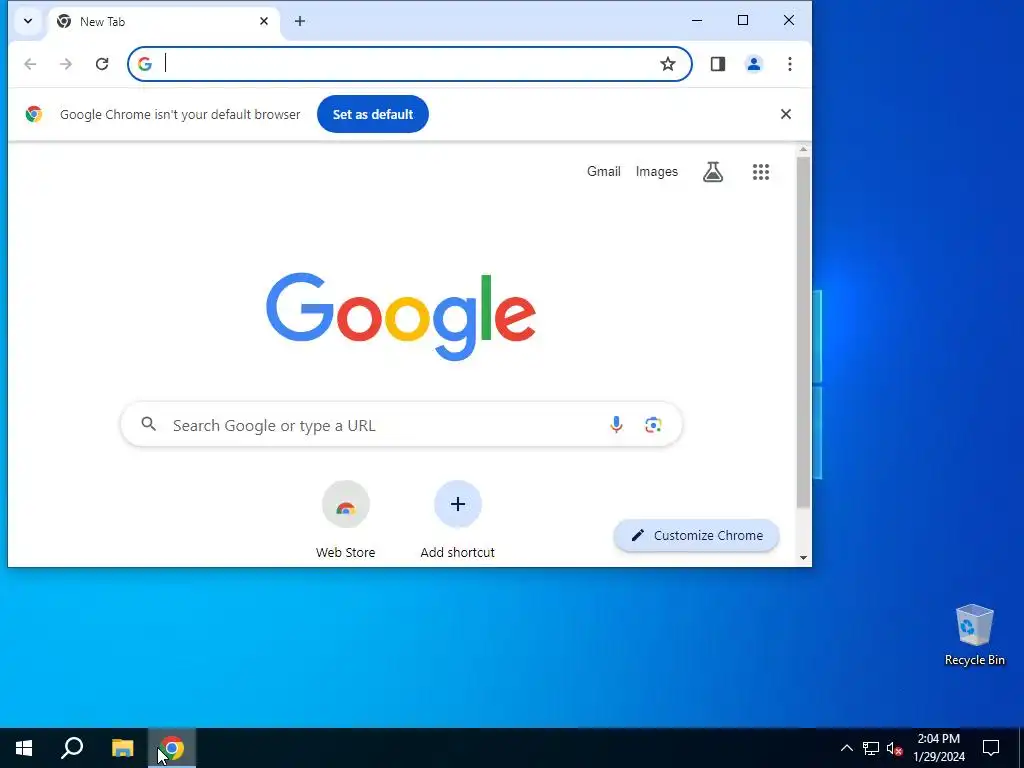1024x768 pixels.
Task: Open the Web Store shortcut
Action: 345,520
